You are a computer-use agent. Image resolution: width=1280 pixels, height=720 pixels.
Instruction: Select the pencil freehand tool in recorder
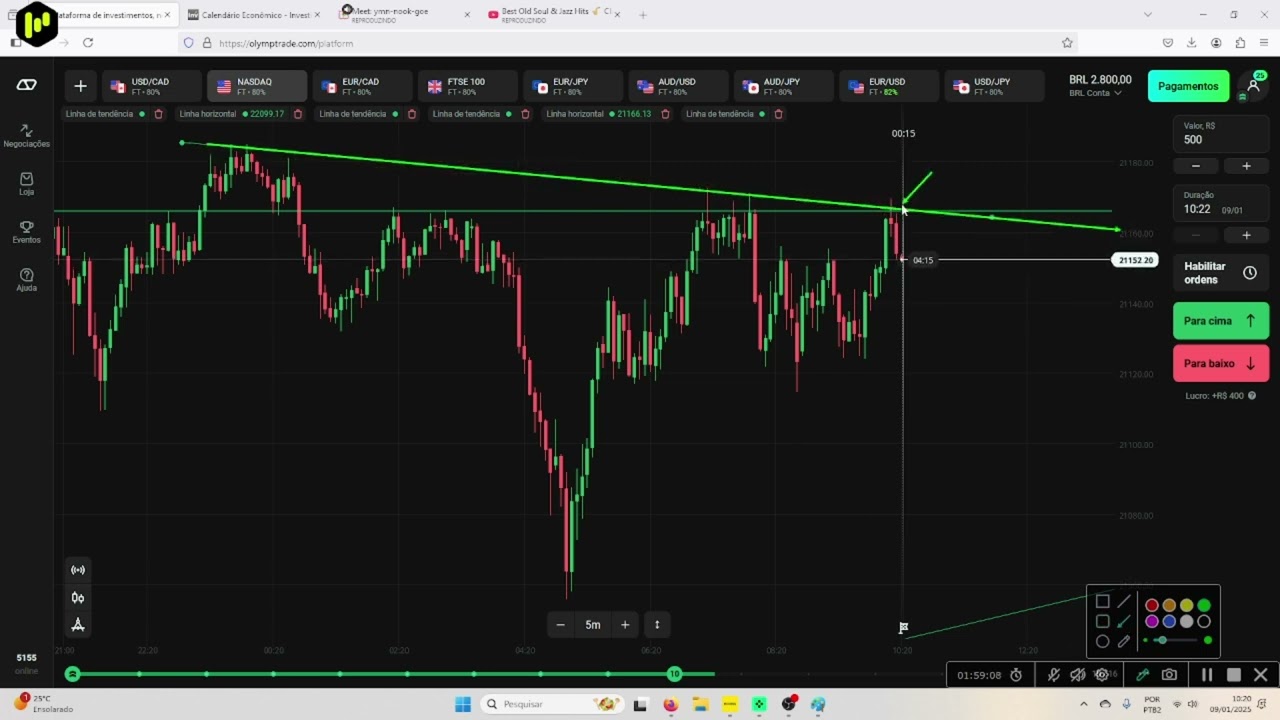coord(1124,642)
